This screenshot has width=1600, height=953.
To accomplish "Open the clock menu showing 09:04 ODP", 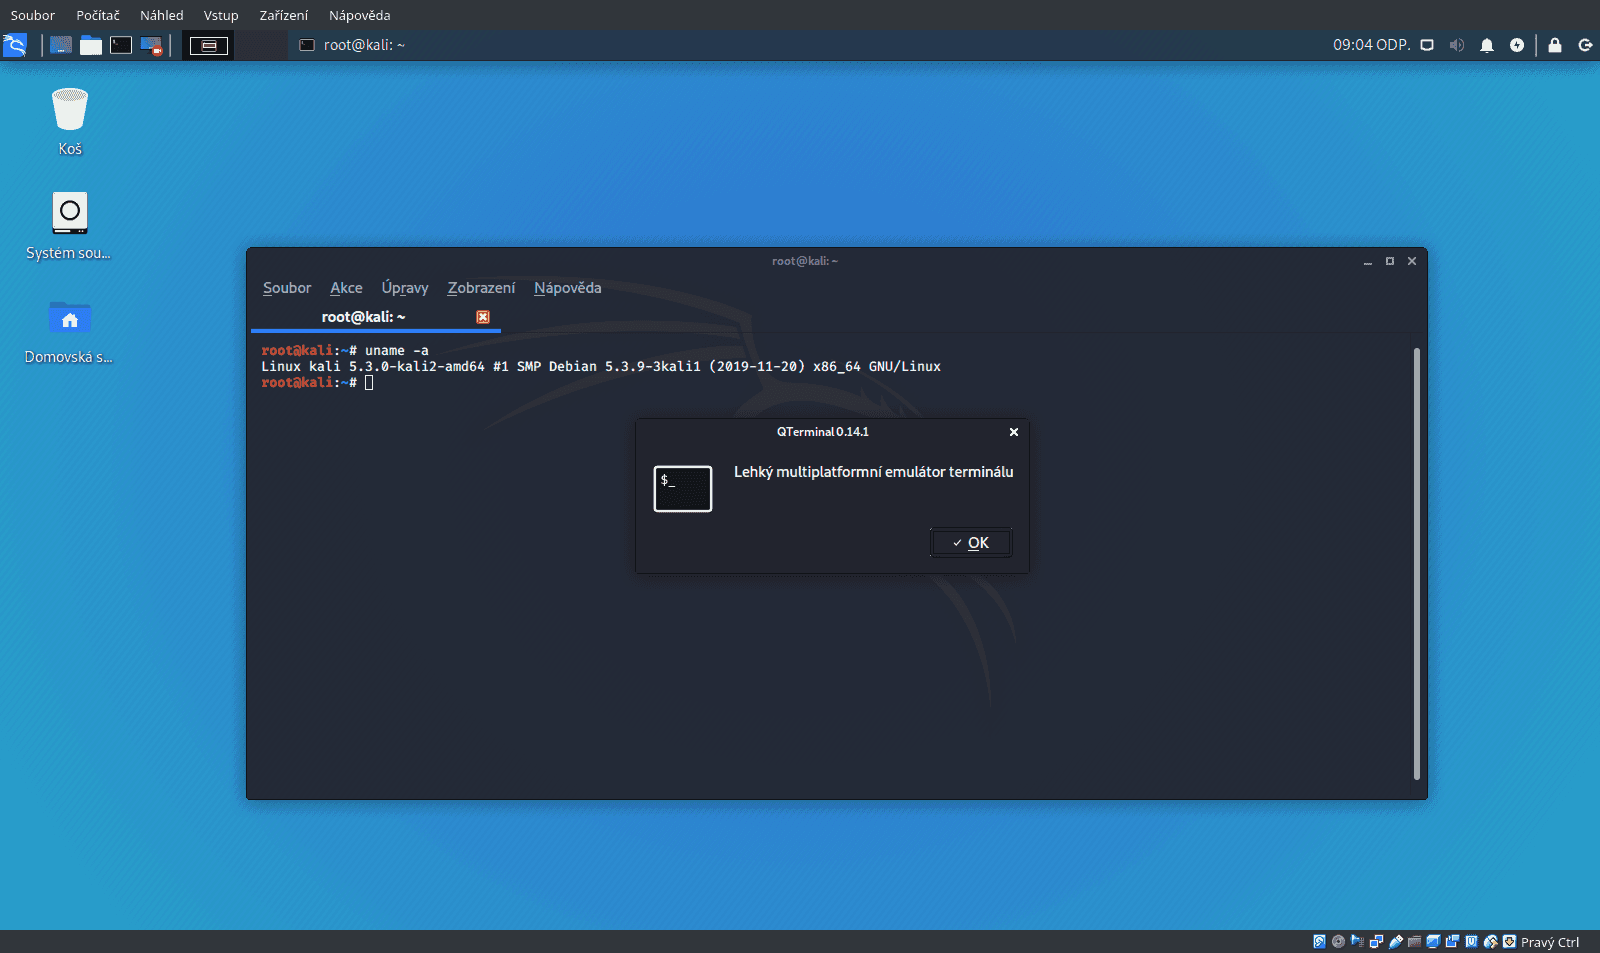I will 1373,44.
